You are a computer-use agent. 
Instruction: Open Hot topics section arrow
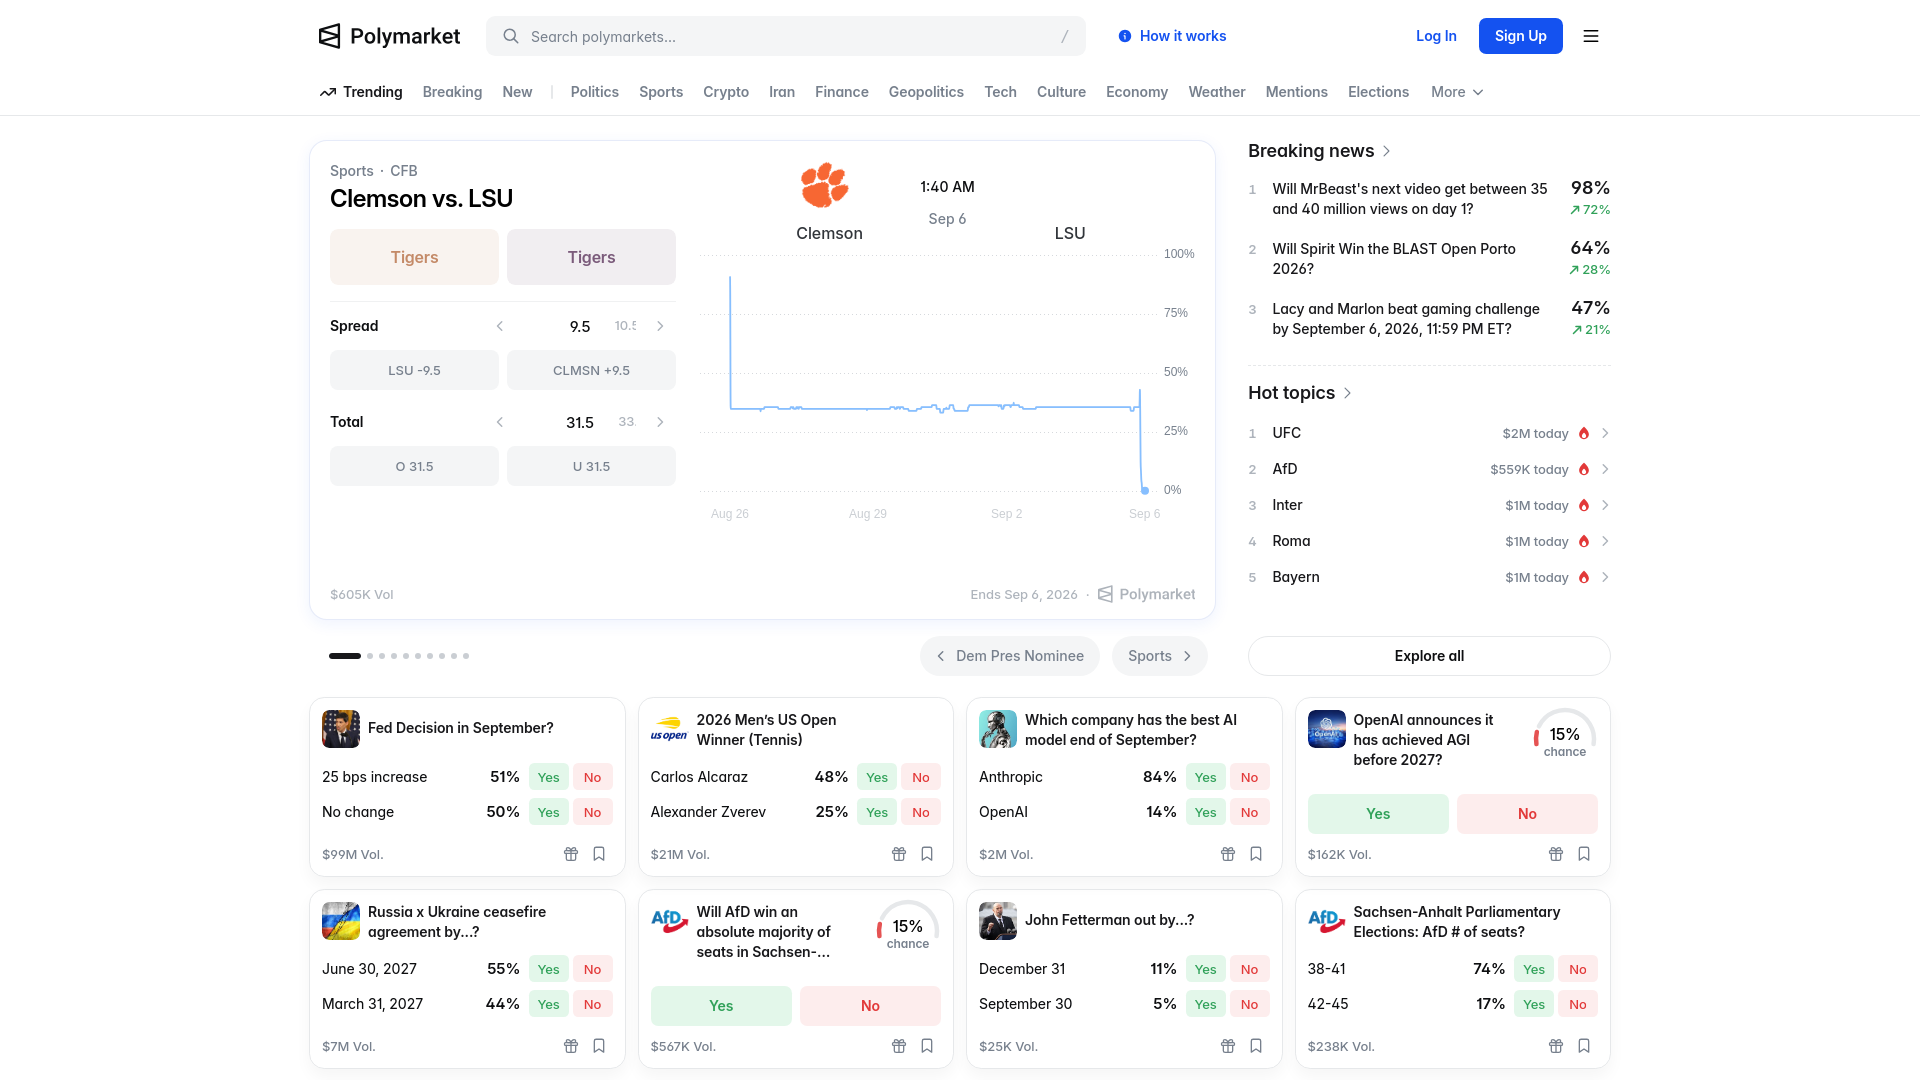pos(1347,393)
